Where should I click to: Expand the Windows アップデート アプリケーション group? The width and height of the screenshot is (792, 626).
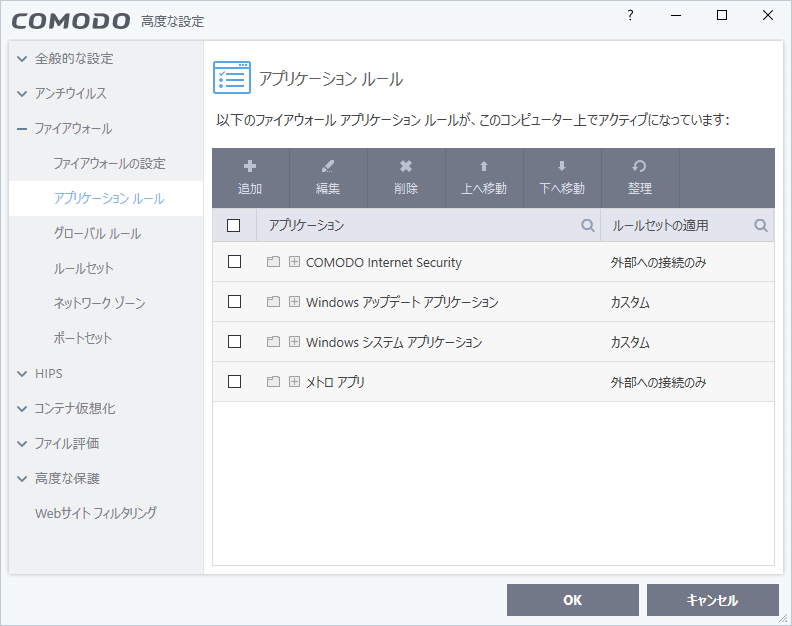tap(294, 302)
